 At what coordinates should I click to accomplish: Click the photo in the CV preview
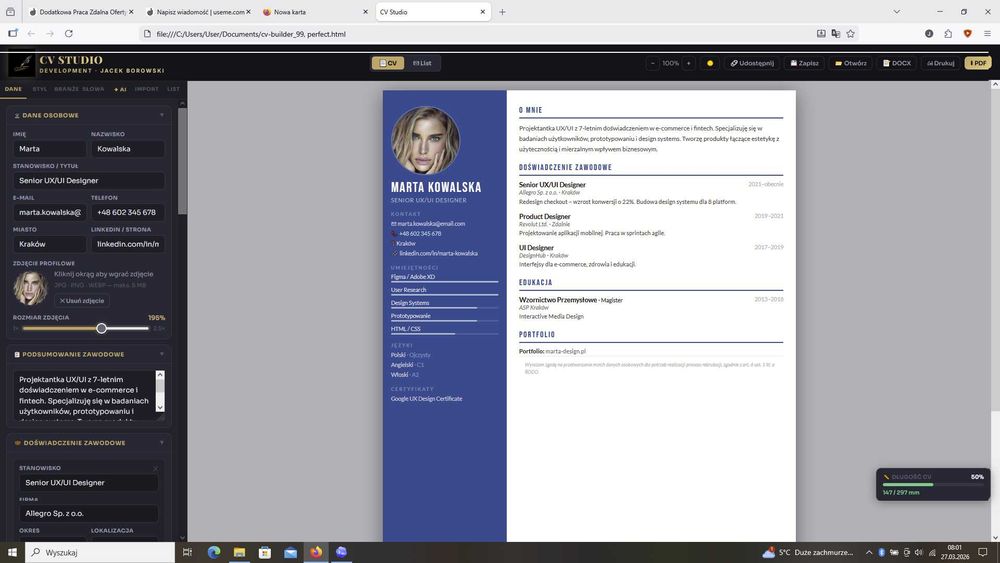tap(425, 140)
